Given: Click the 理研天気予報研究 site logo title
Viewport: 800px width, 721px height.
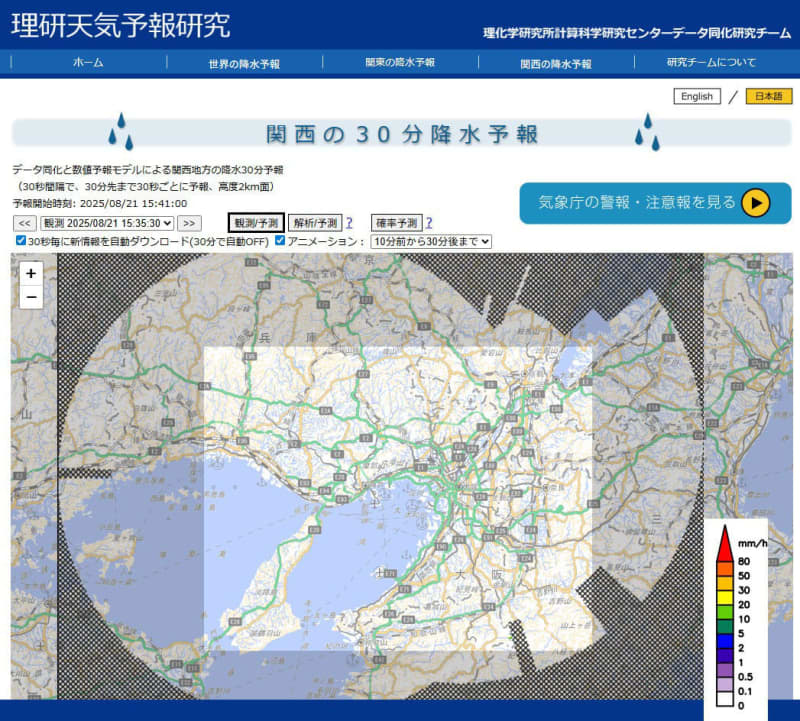Looking at the screenshot, I should (x=121, y=25).
